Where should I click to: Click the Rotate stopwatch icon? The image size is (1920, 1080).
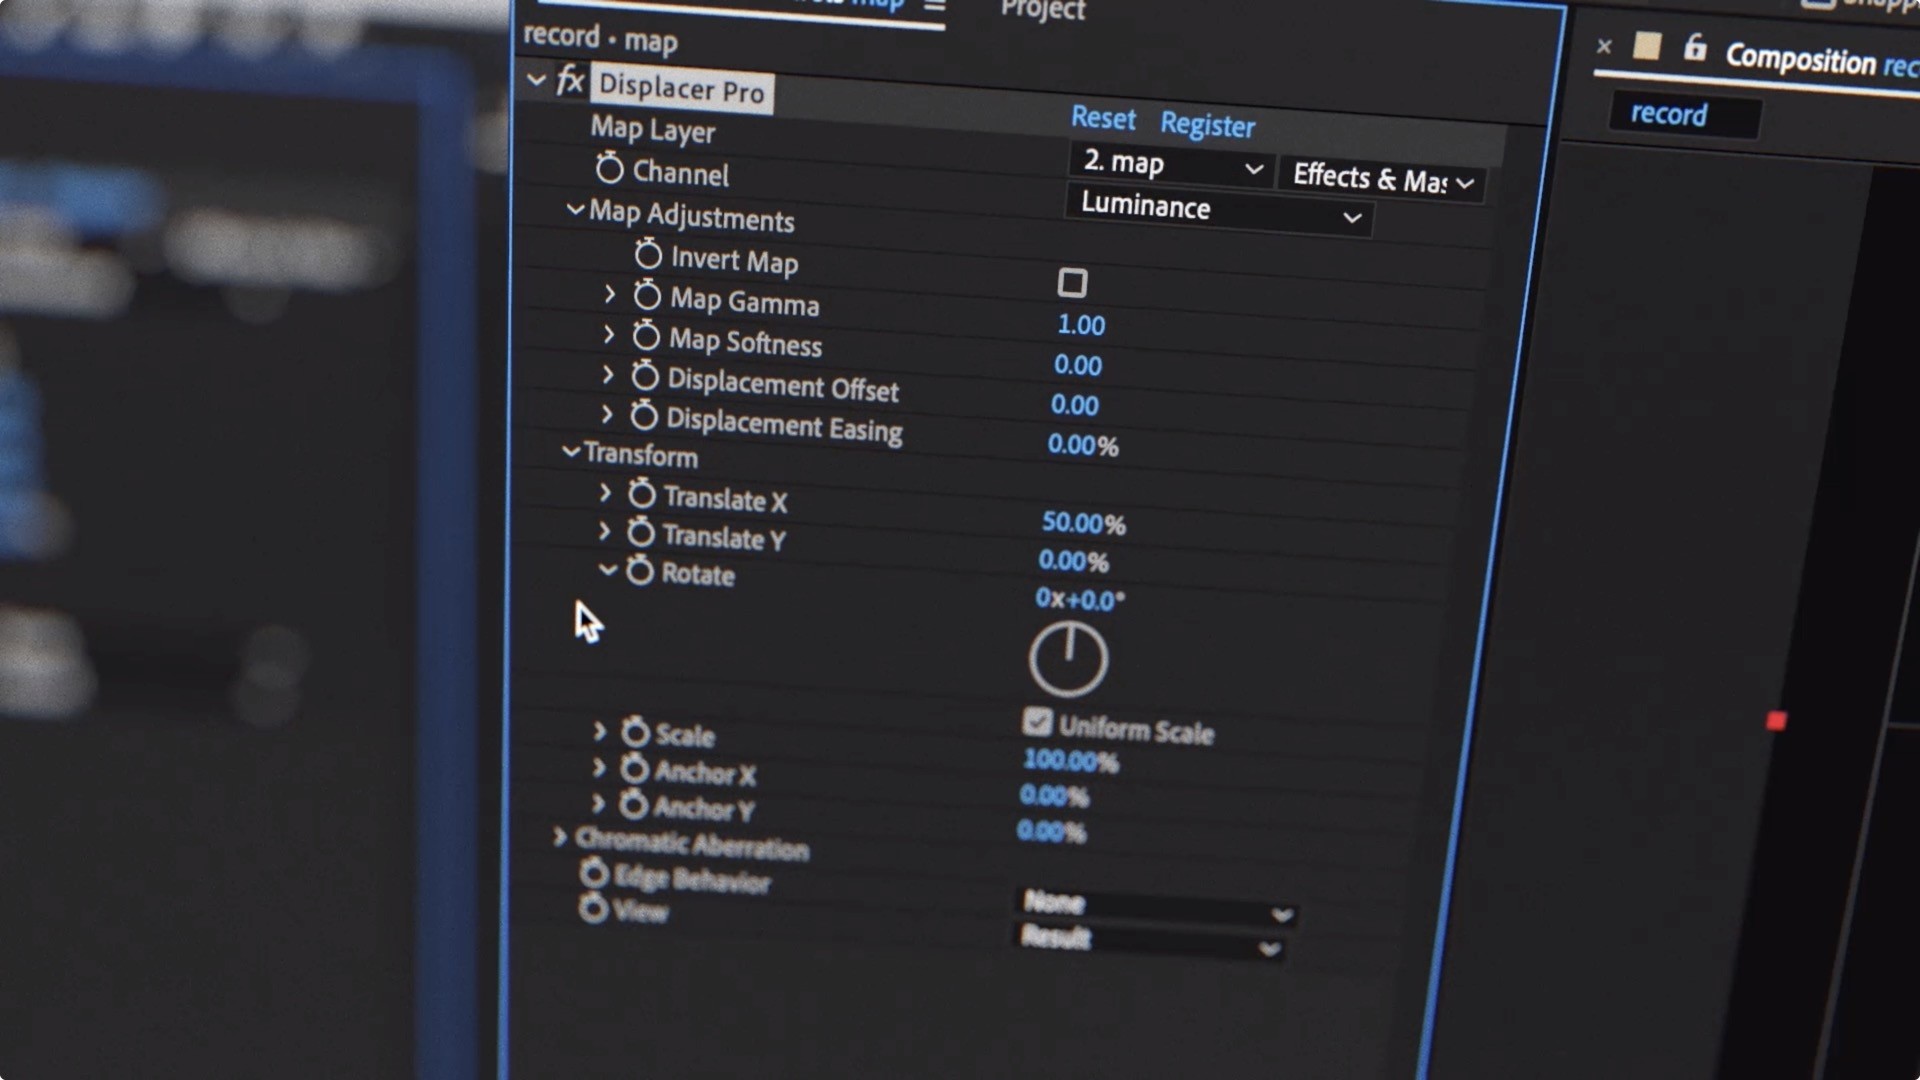click(x=638, y=572)
